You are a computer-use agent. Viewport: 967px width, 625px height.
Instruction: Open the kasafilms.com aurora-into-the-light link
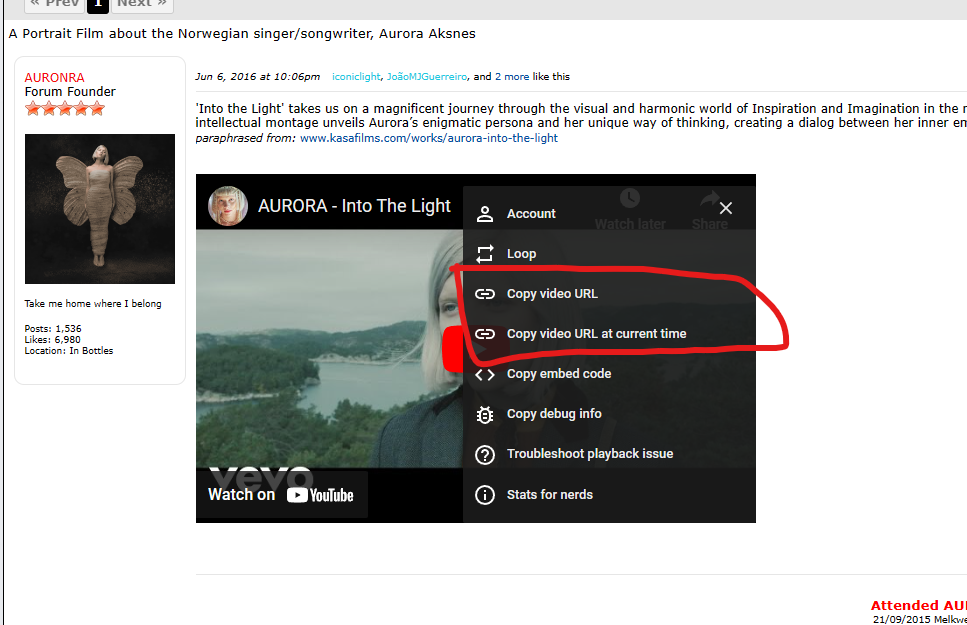429,138
